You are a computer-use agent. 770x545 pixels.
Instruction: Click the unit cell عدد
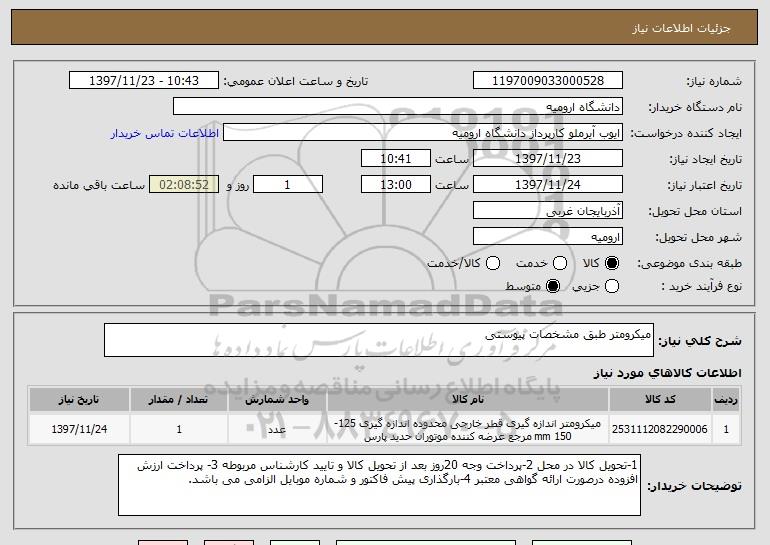point(277,429)
